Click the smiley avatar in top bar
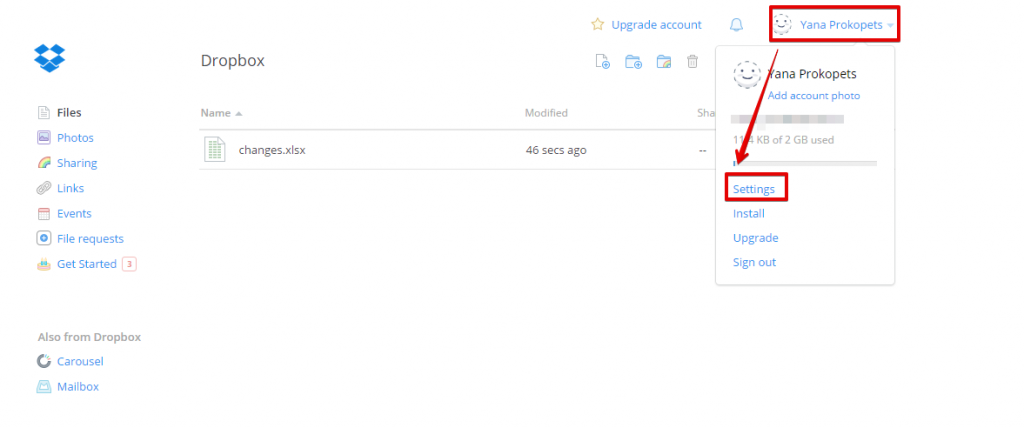 (x=782, y=24)
